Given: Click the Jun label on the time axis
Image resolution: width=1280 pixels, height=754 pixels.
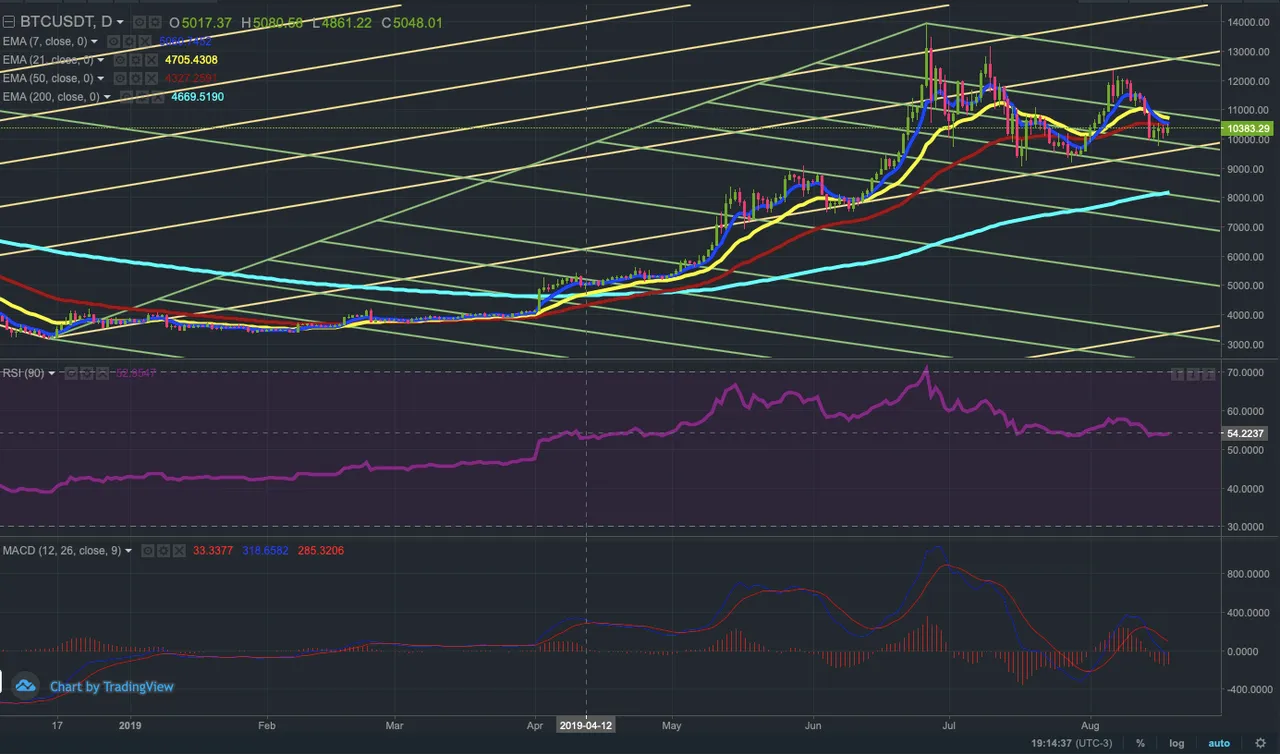Looking at the screenshot, I should (x=813, y=724).
